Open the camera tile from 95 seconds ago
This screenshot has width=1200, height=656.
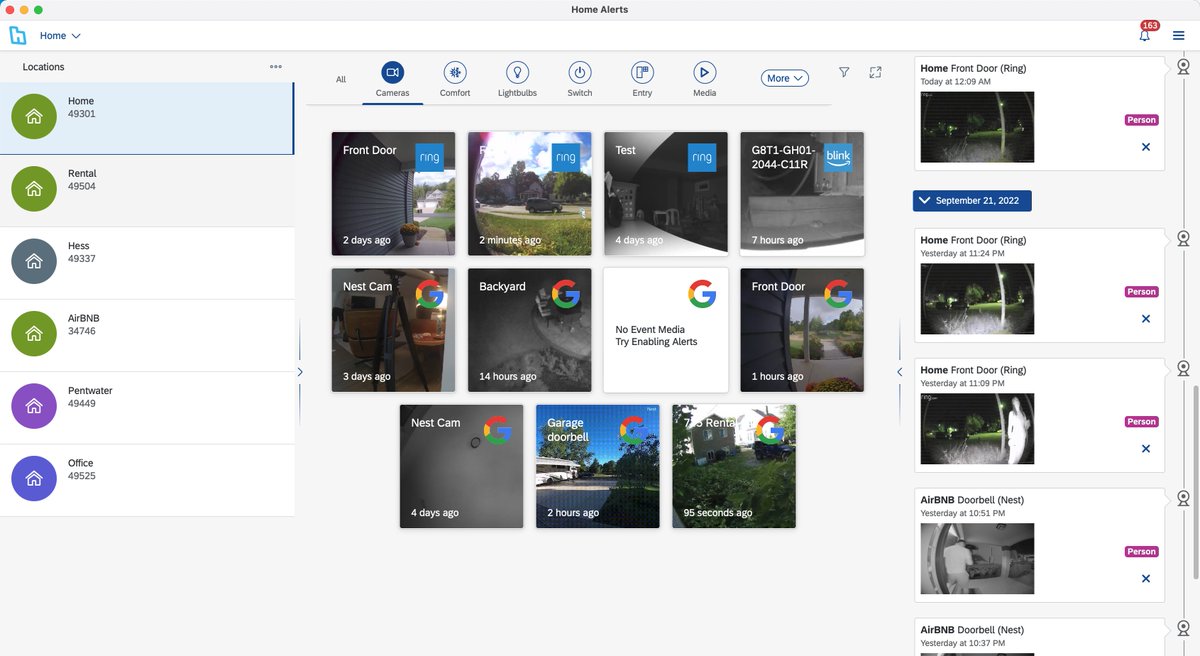point(734,466)
